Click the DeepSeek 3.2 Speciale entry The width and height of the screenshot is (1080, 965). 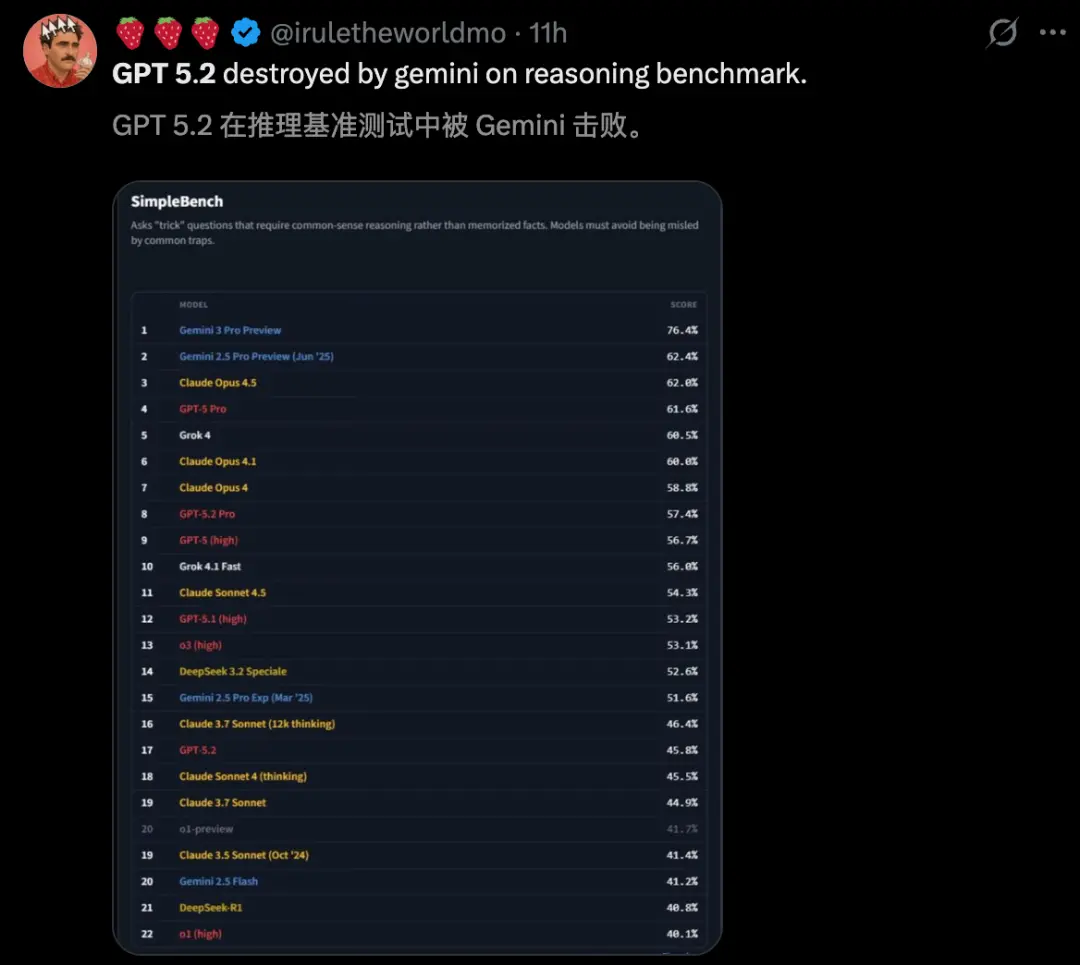click(233, 671)
